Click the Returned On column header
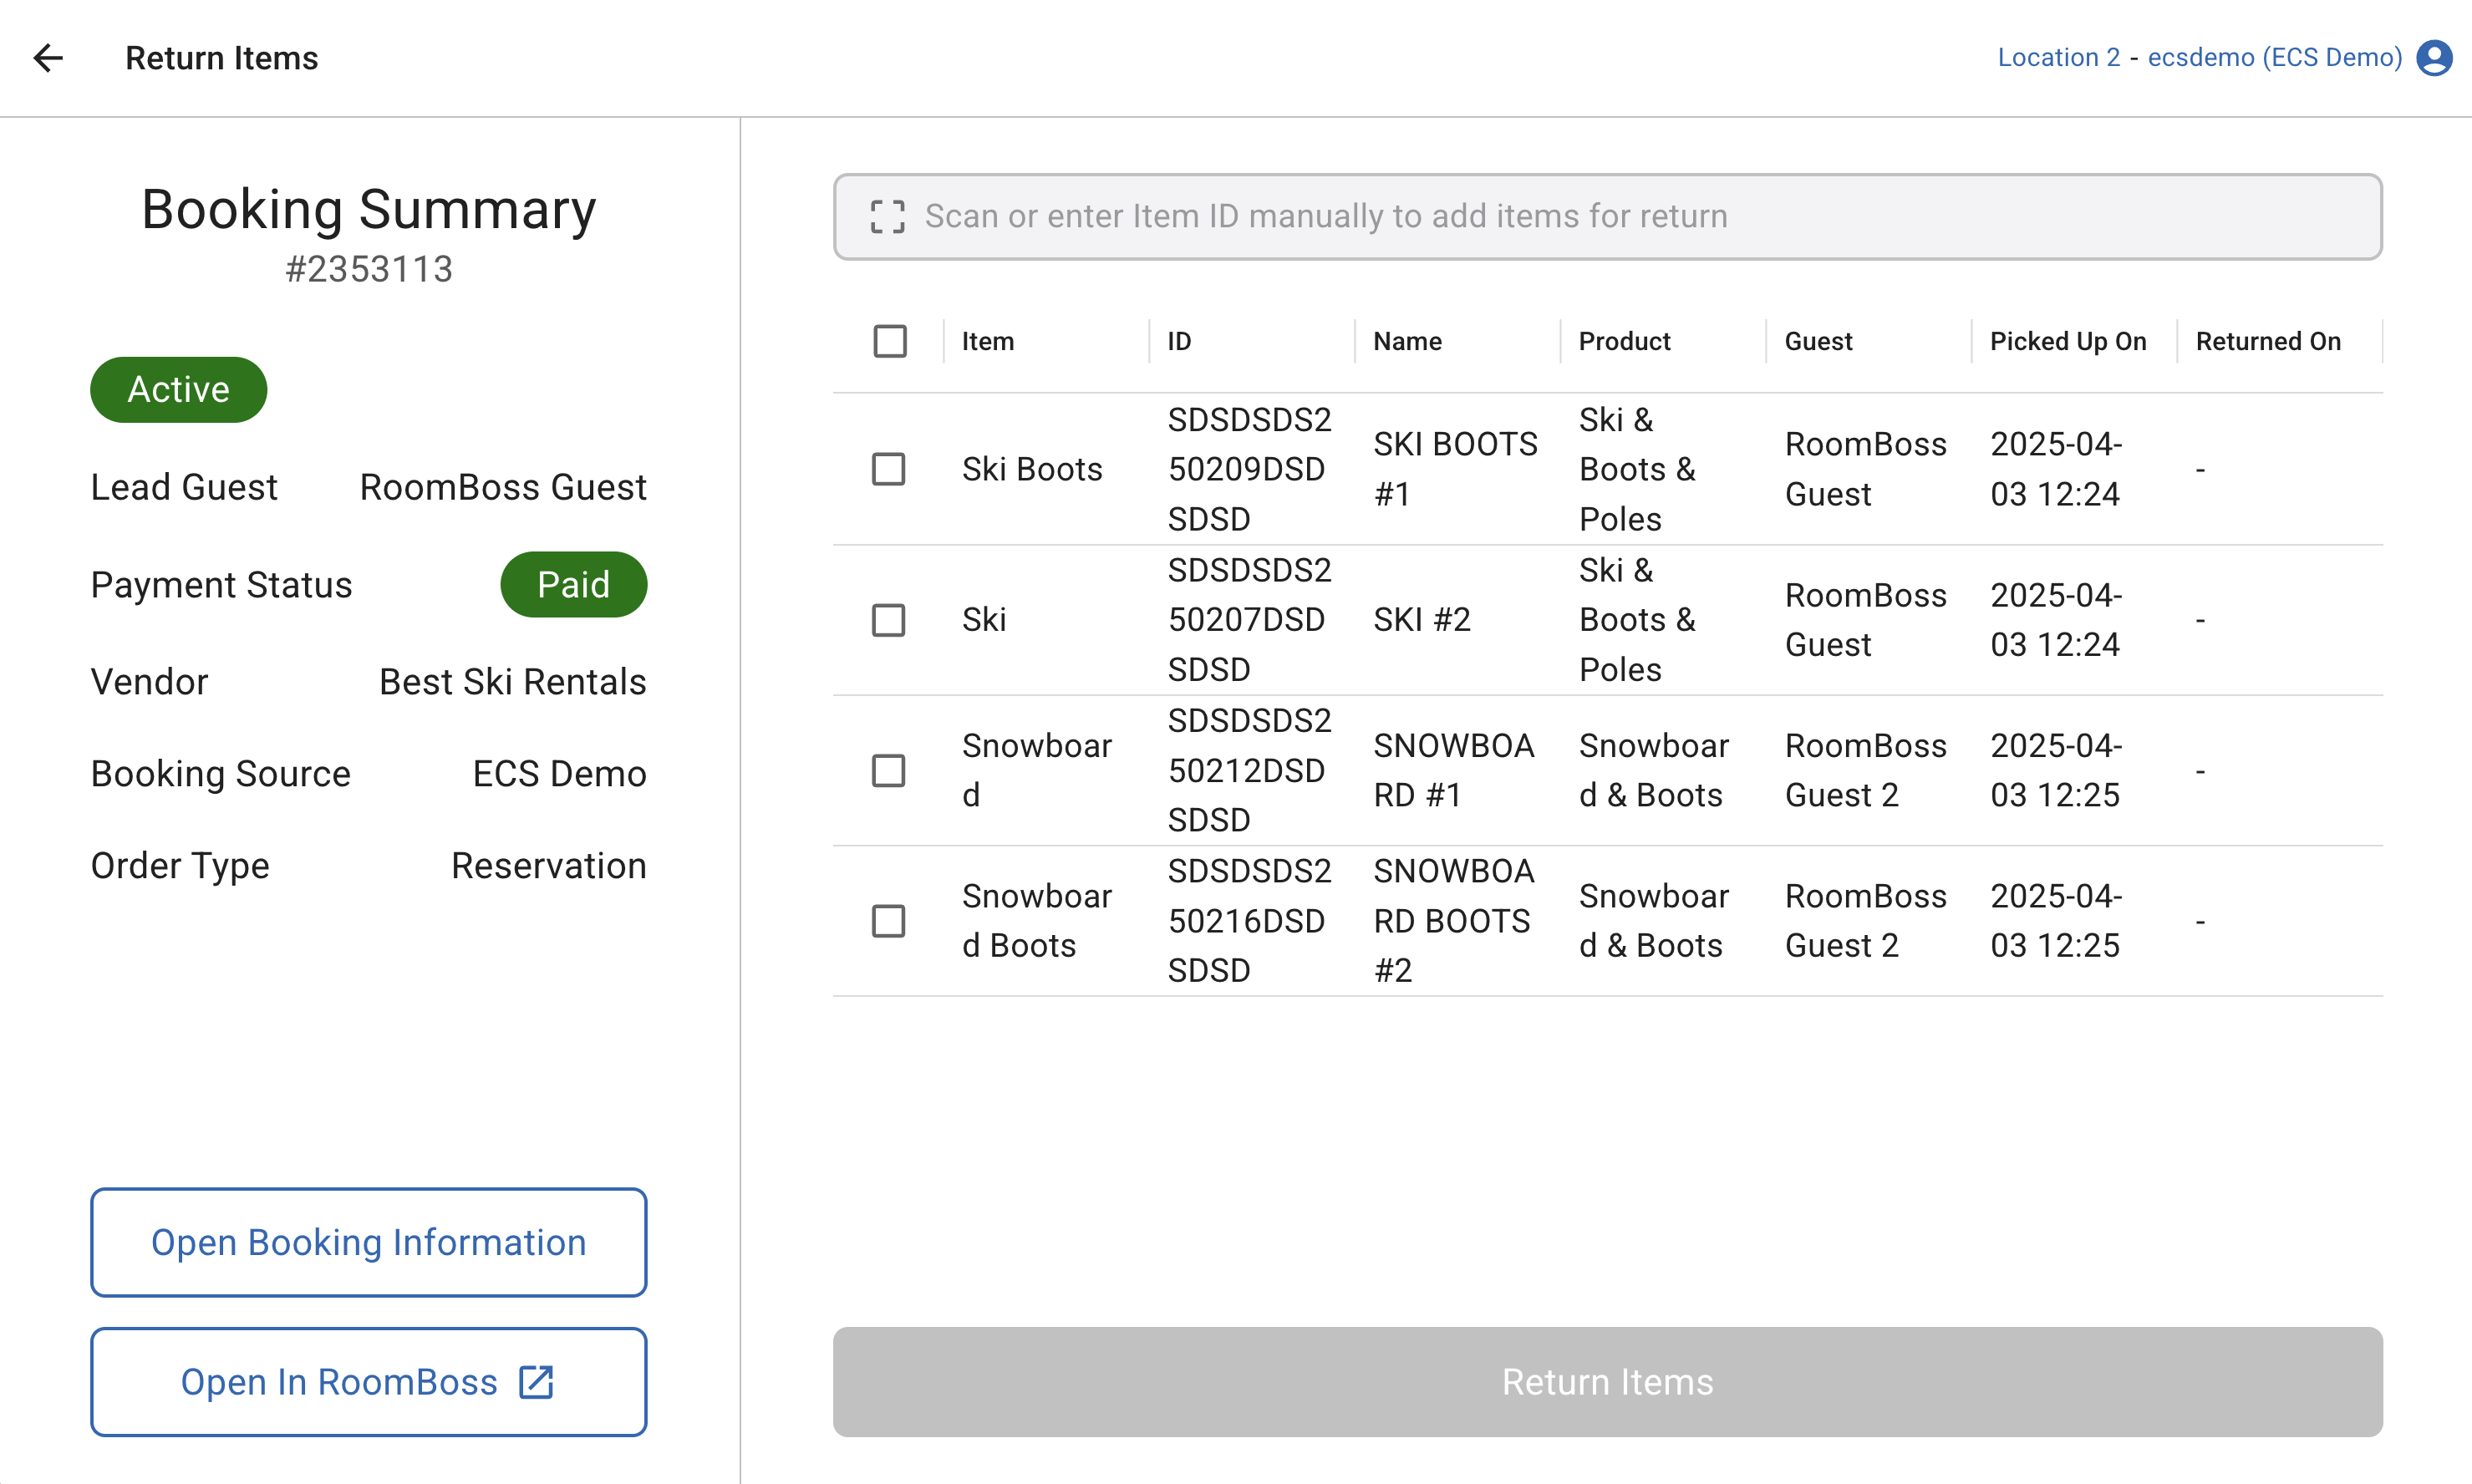This screenshot has height=1484, width=2472. 2267,341
